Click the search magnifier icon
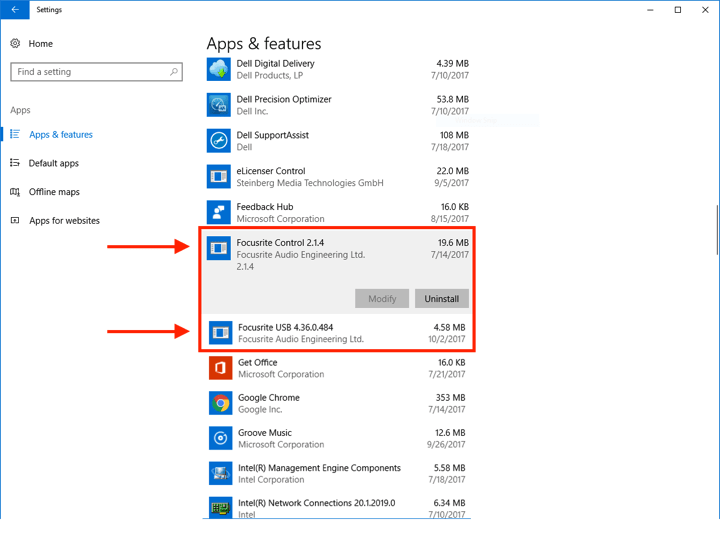The width and height of the screenshot is (720, 558). [174, 72]
